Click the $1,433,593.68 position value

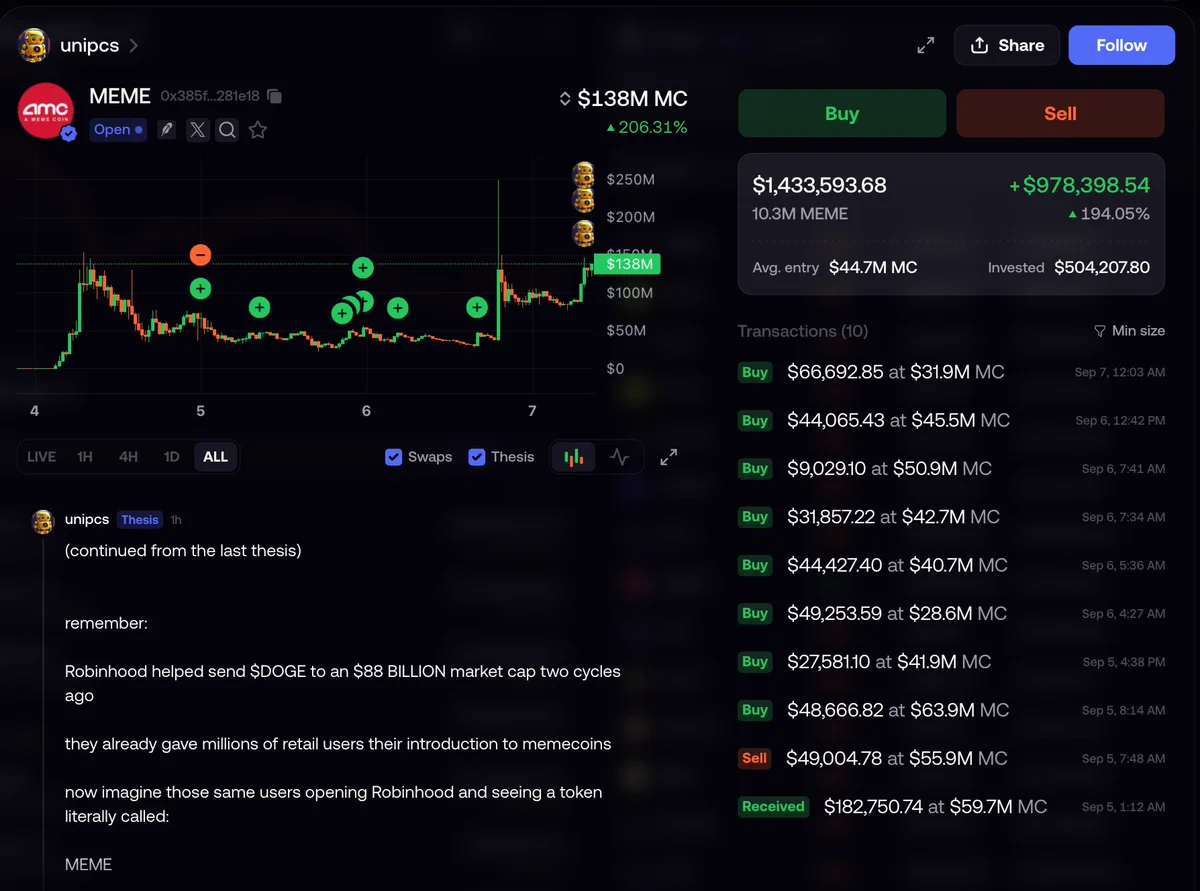tap(819, 185)
